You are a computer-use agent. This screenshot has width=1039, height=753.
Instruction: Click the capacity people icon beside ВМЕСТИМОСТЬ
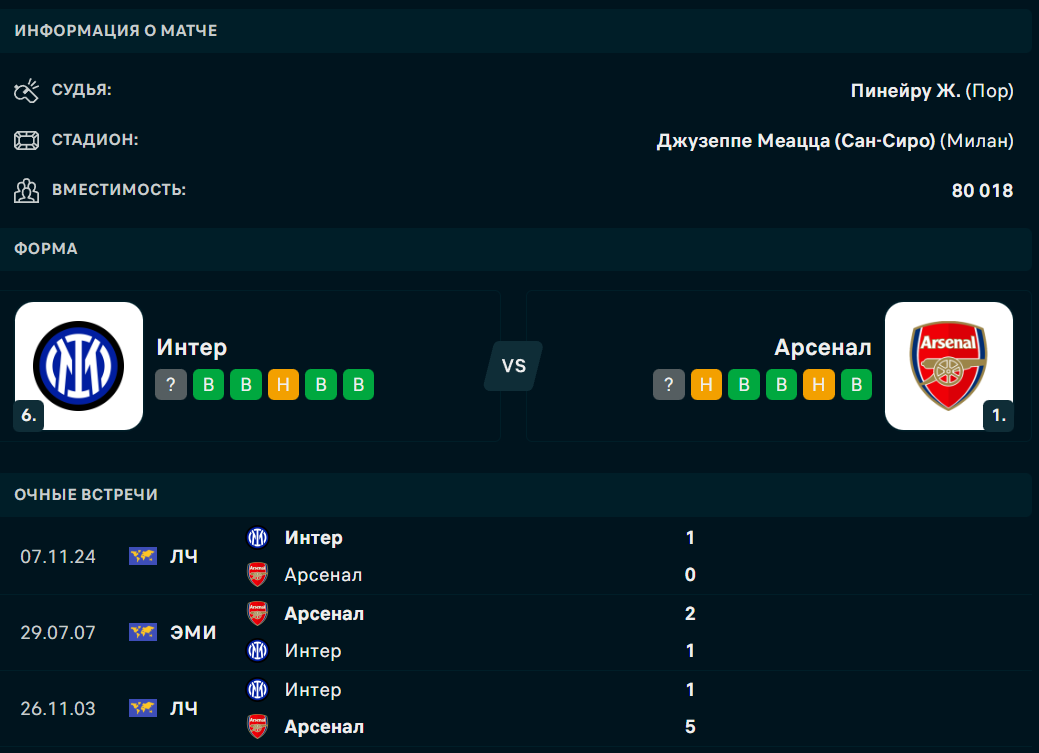tap(26, 190)
